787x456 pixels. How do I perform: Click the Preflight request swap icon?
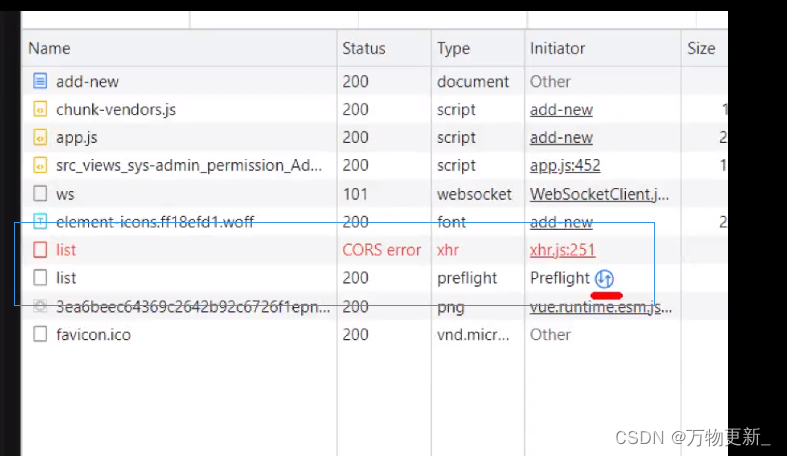coord(604,278)
